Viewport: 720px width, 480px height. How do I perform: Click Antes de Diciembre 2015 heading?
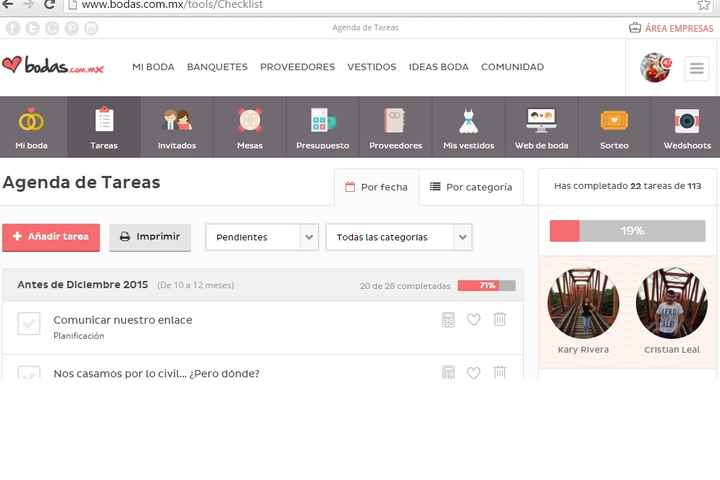click(x=83, y=285)
